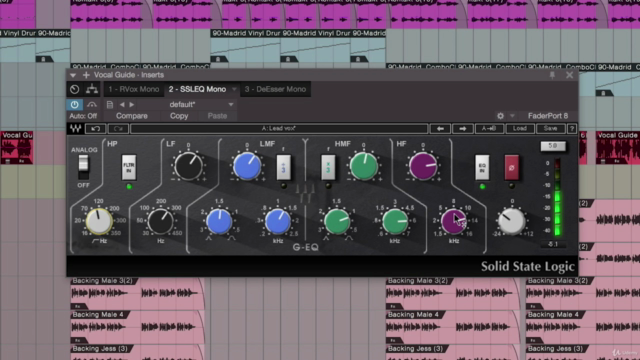Screen dimensions: 640x360
Task: Click the Copy button
Action: coord(179,116)
